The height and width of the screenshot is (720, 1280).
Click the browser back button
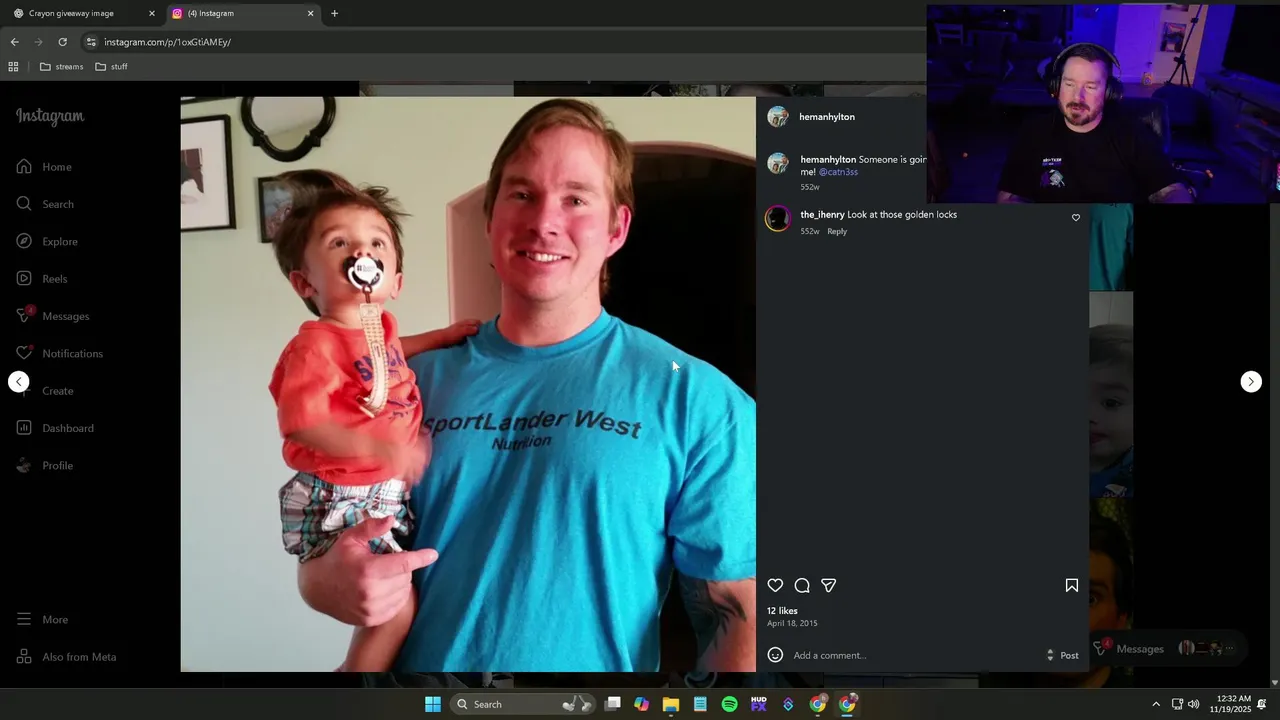14,42
